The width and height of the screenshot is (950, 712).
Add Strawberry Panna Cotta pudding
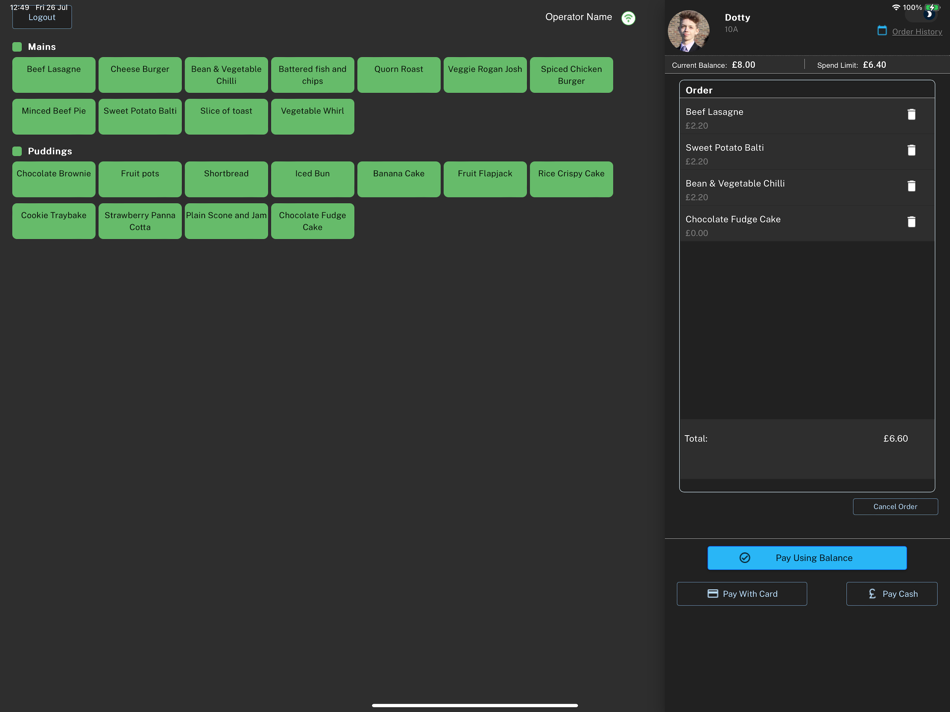[140, 221]
